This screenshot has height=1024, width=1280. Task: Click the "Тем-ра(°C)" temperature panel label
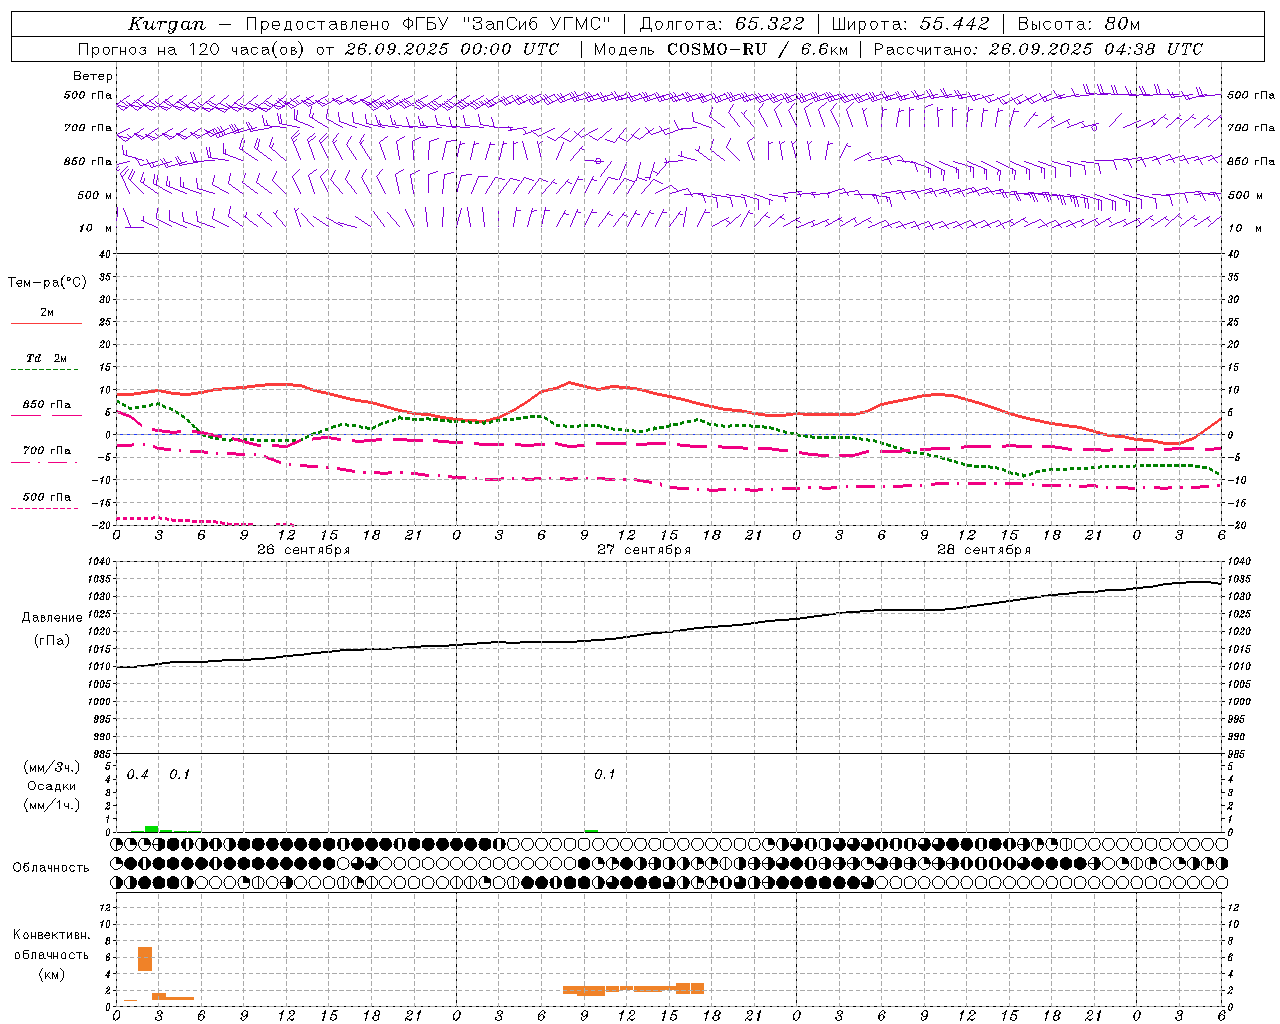coord(47,283)
